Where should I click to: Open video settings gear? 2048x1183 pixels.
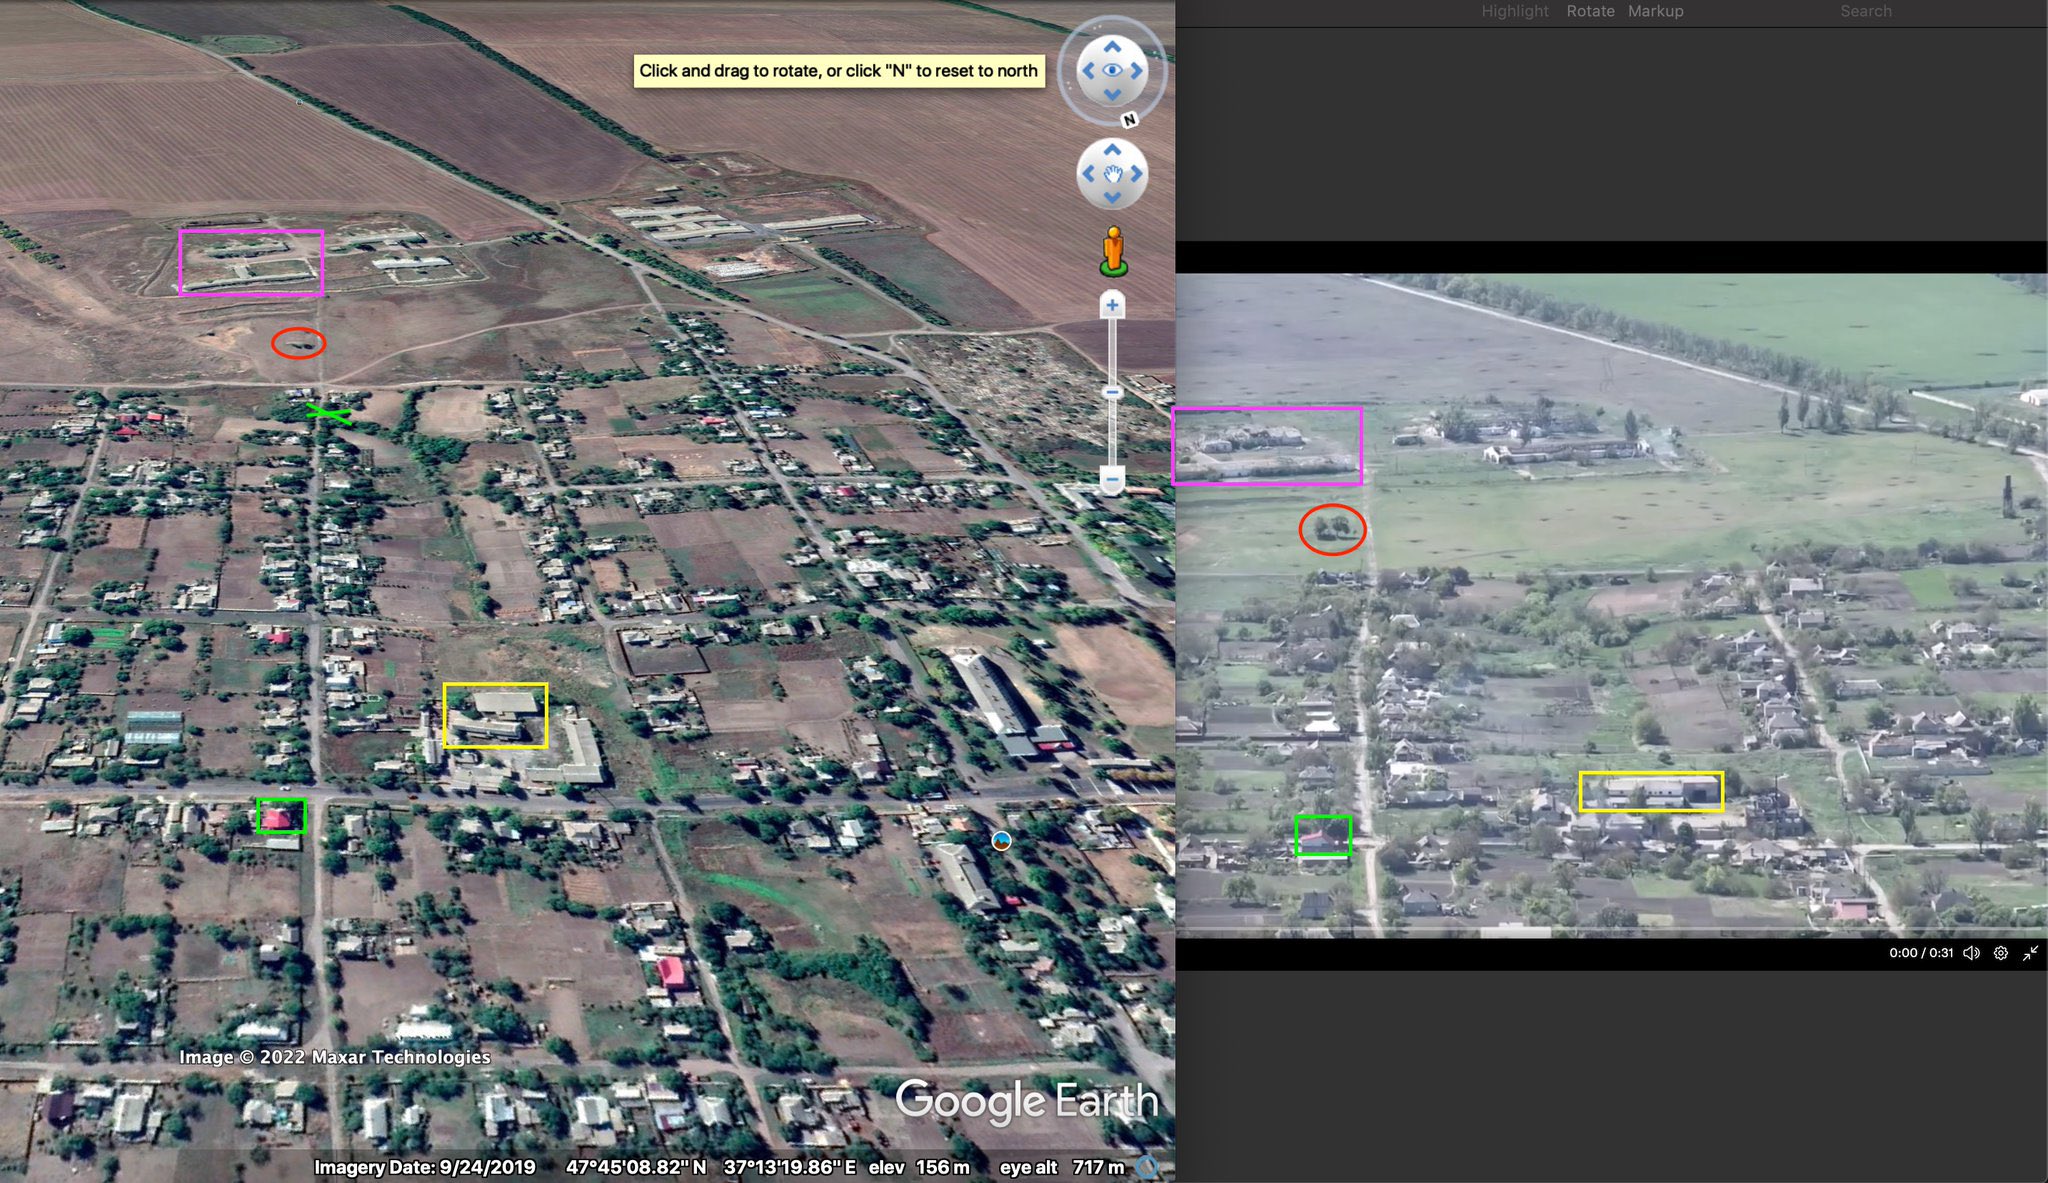2000,953
